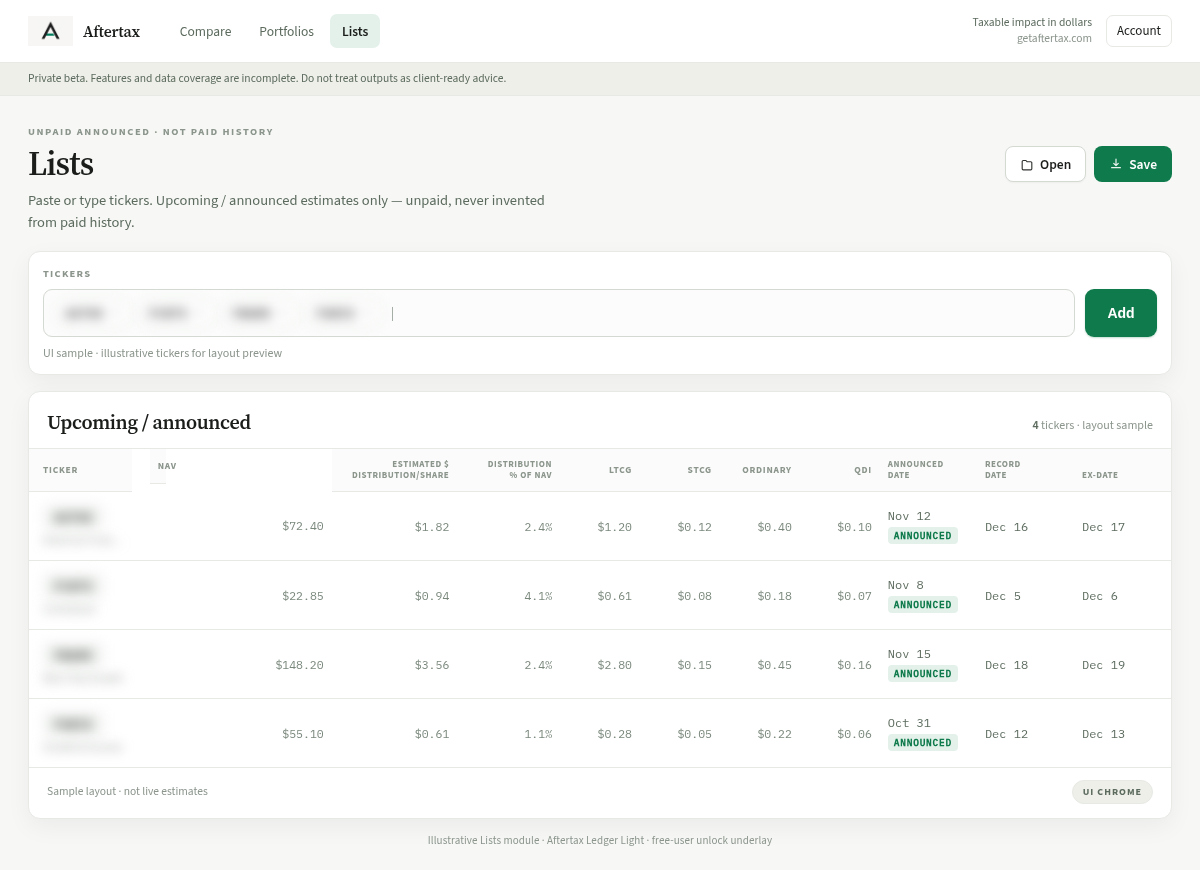Open the Compare tab

tap(205, 31)
